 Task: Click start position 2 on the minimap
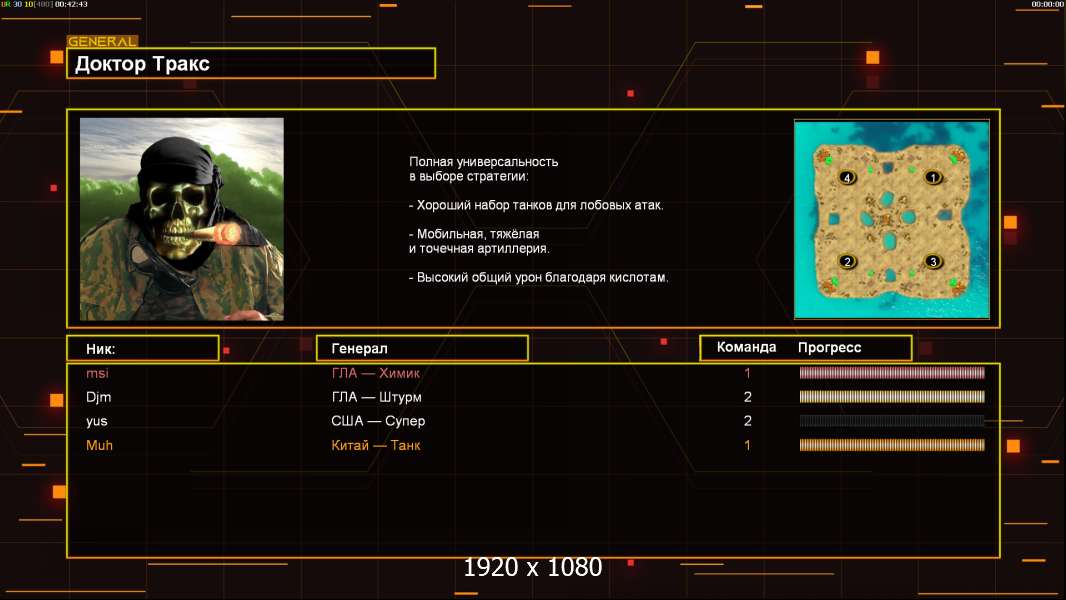click(847, 262)
